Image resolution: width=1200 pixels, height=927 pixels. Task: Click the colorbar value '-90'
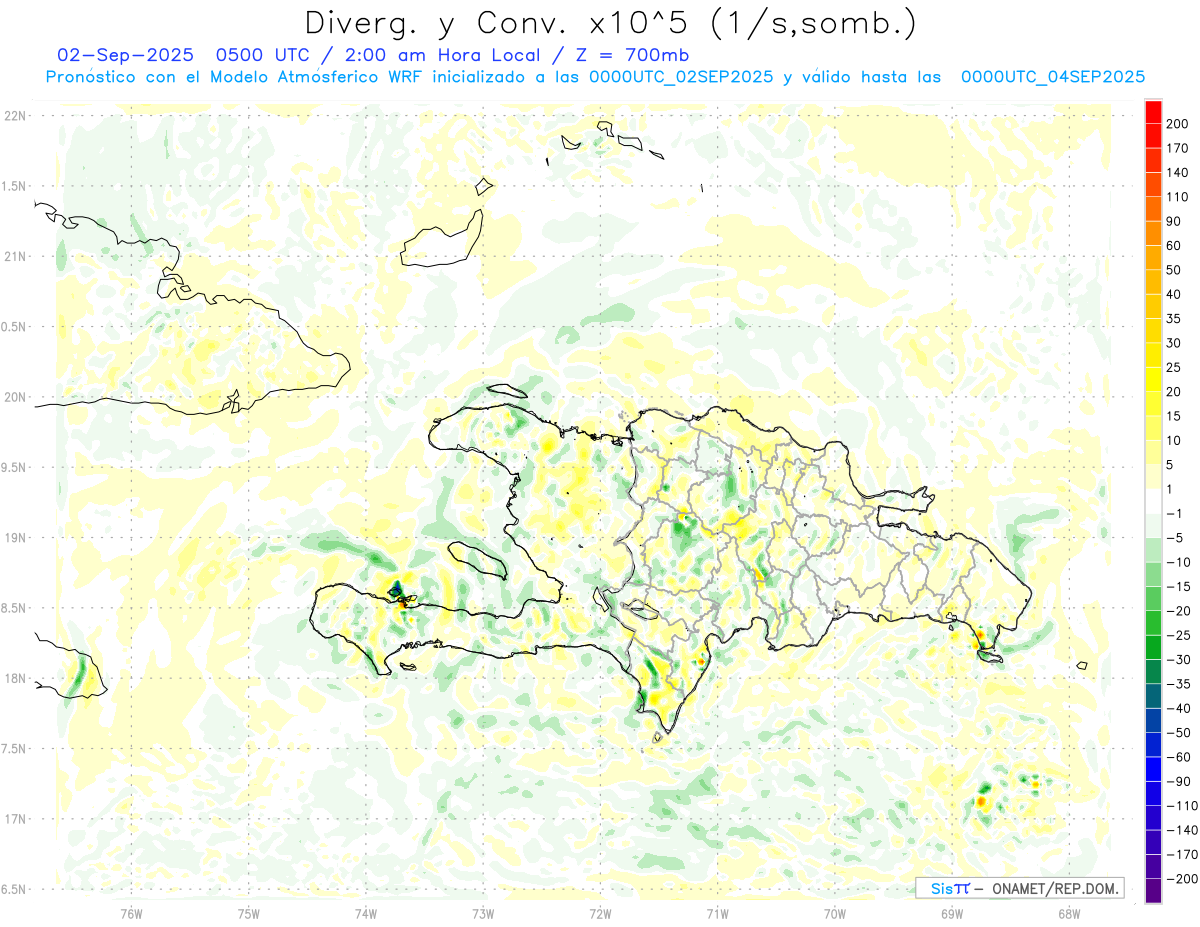tap(1178, 781)
